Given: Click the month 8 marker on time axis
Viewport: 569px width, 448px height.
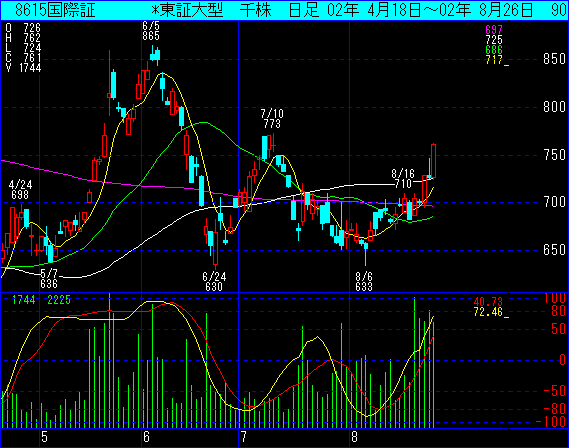Looking at the screenshot, I should tap(354, 437).
